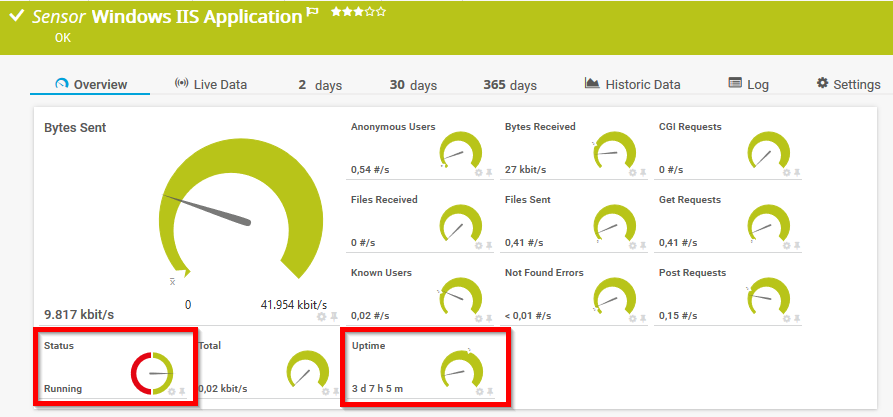The width and height of the screenshot is (893, 417).
Task: Pin the Bytes Received gauge
Action: coord(643,172)
